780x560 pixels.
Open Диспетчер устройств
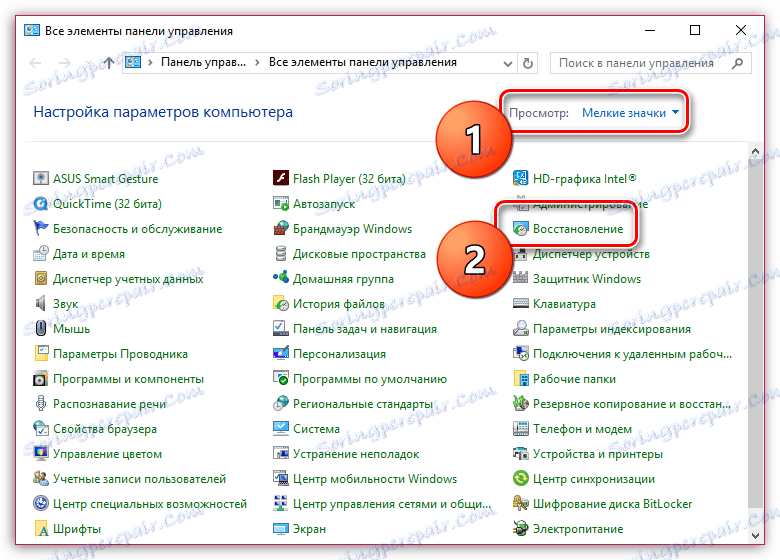591,254
